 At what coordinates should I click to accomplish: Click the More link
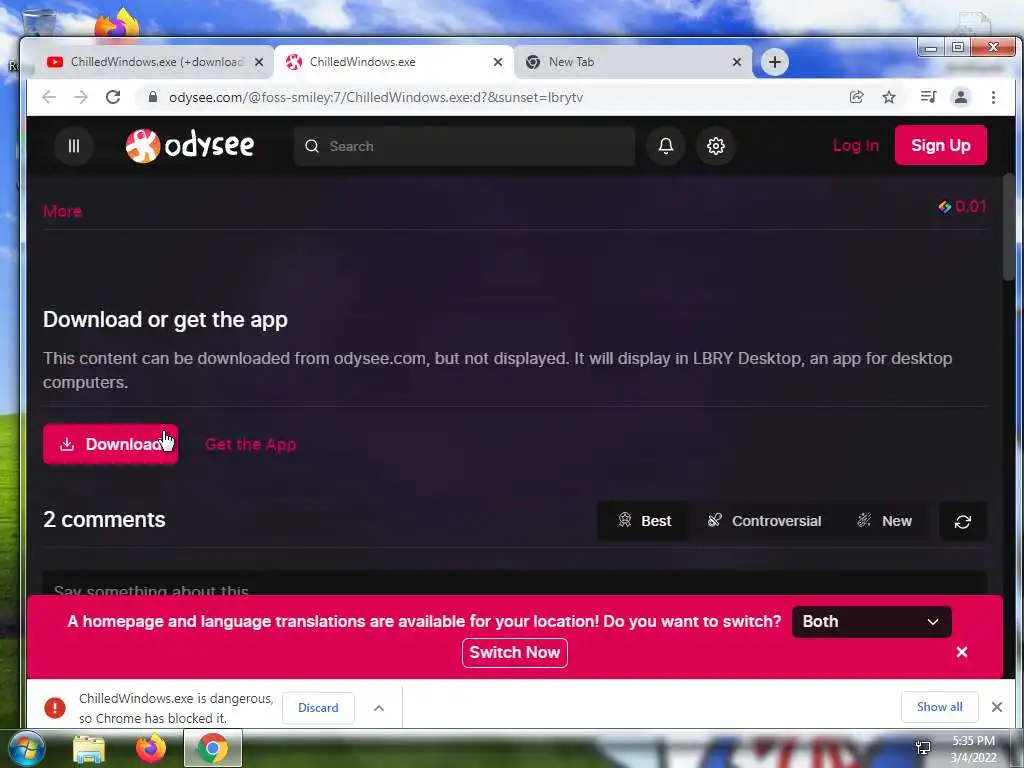(x=62, y=211)
